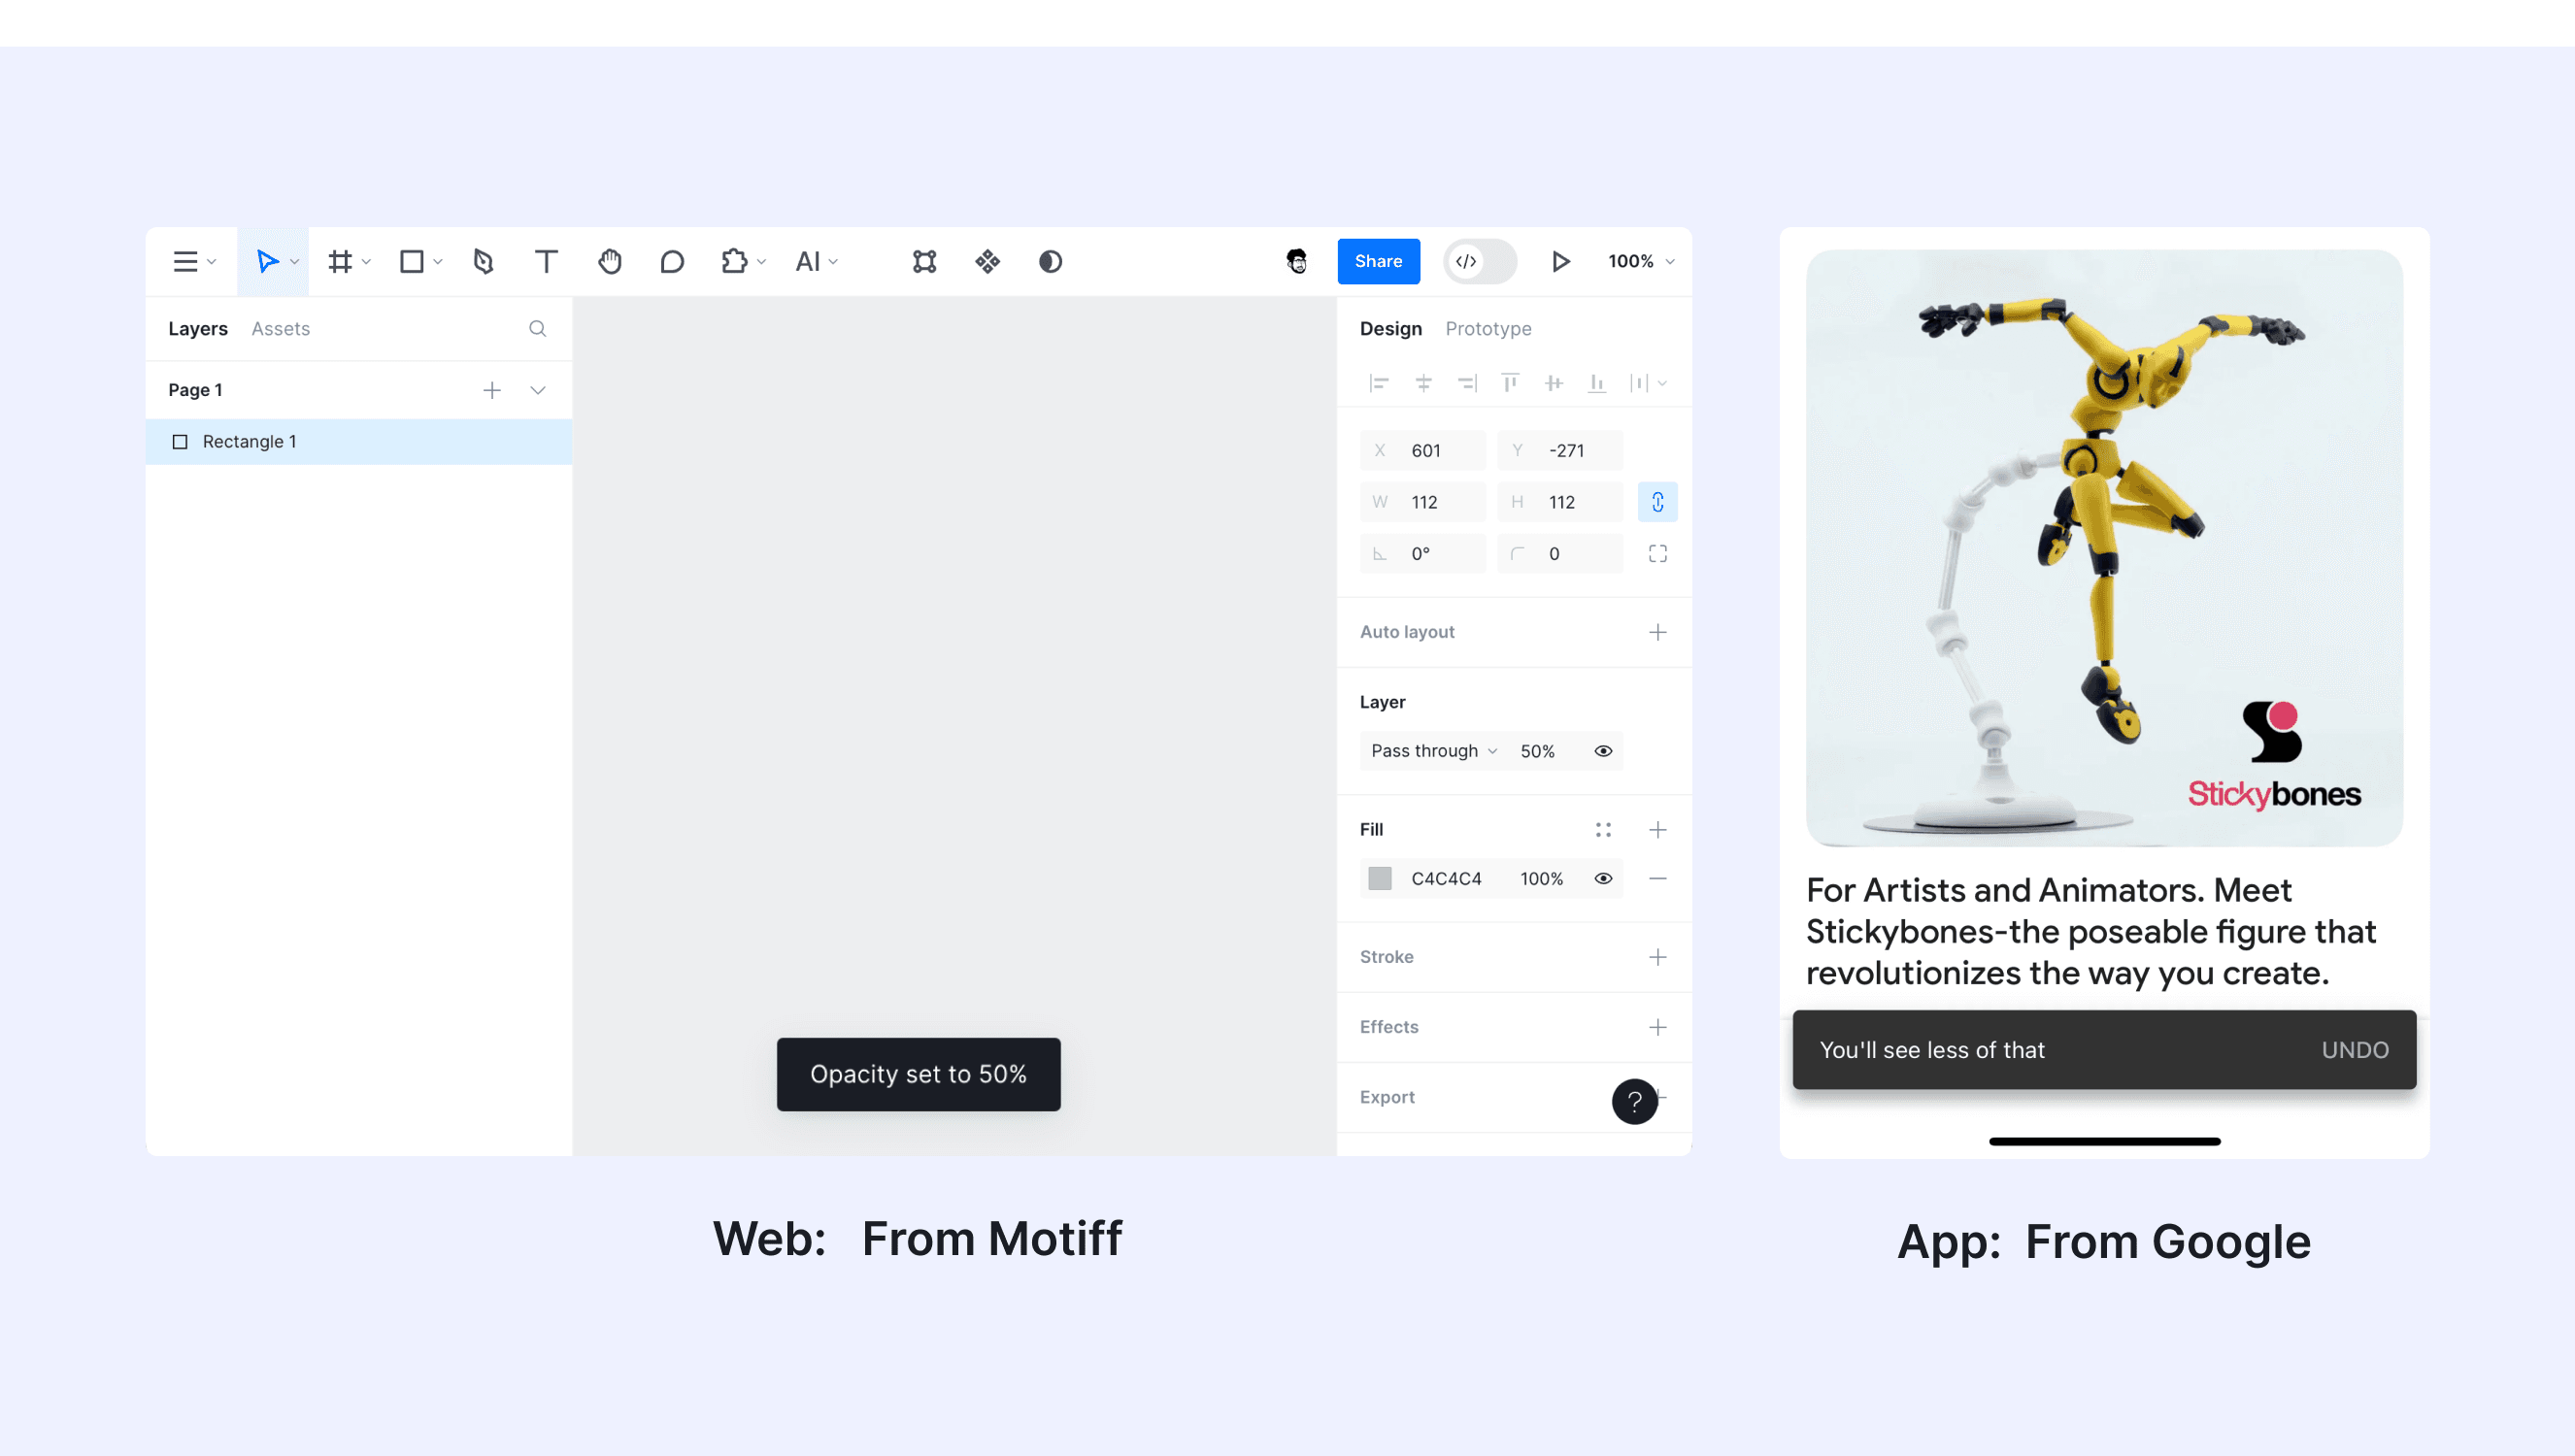This screenshot has width=2575, height=1456.
Task: Click the C4C4C4 fill color swatch
Action: point(1380,879)
